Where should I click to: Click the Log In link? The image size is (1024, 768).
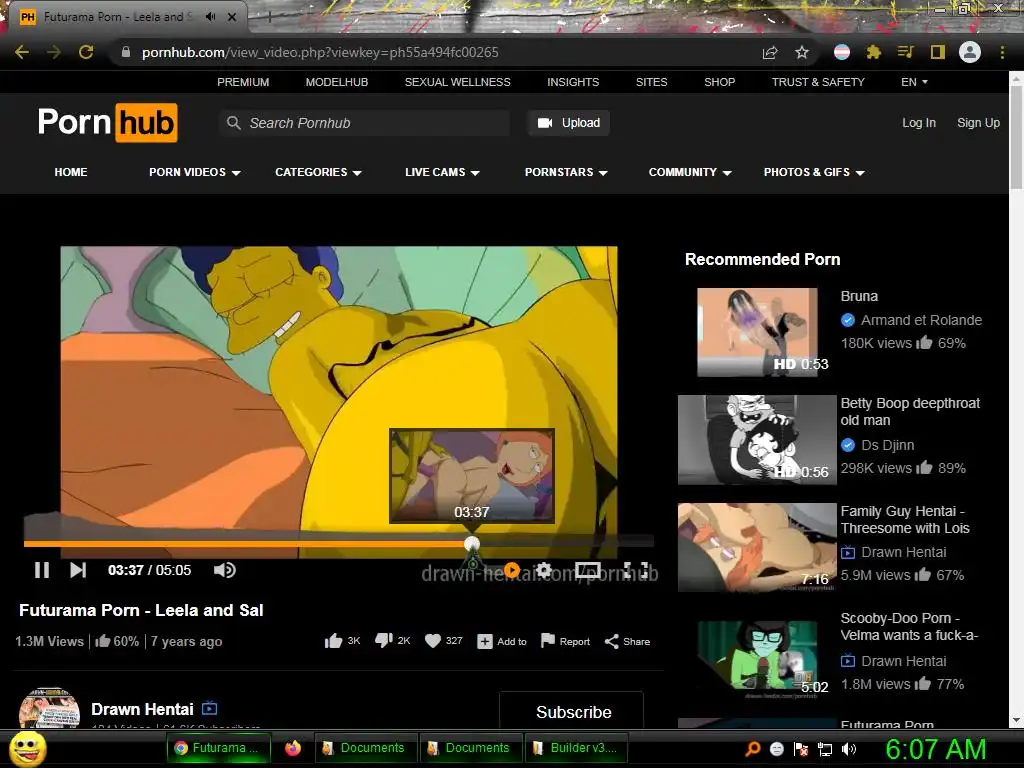click(x=919, y=123)
